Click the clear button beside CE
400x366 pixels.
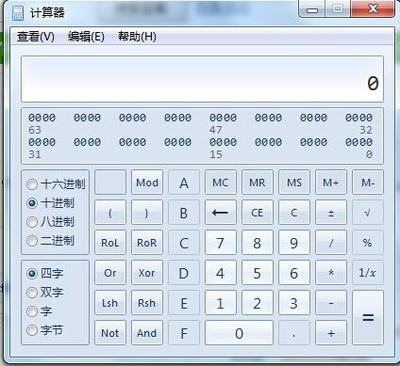click(x=294, y=213)
